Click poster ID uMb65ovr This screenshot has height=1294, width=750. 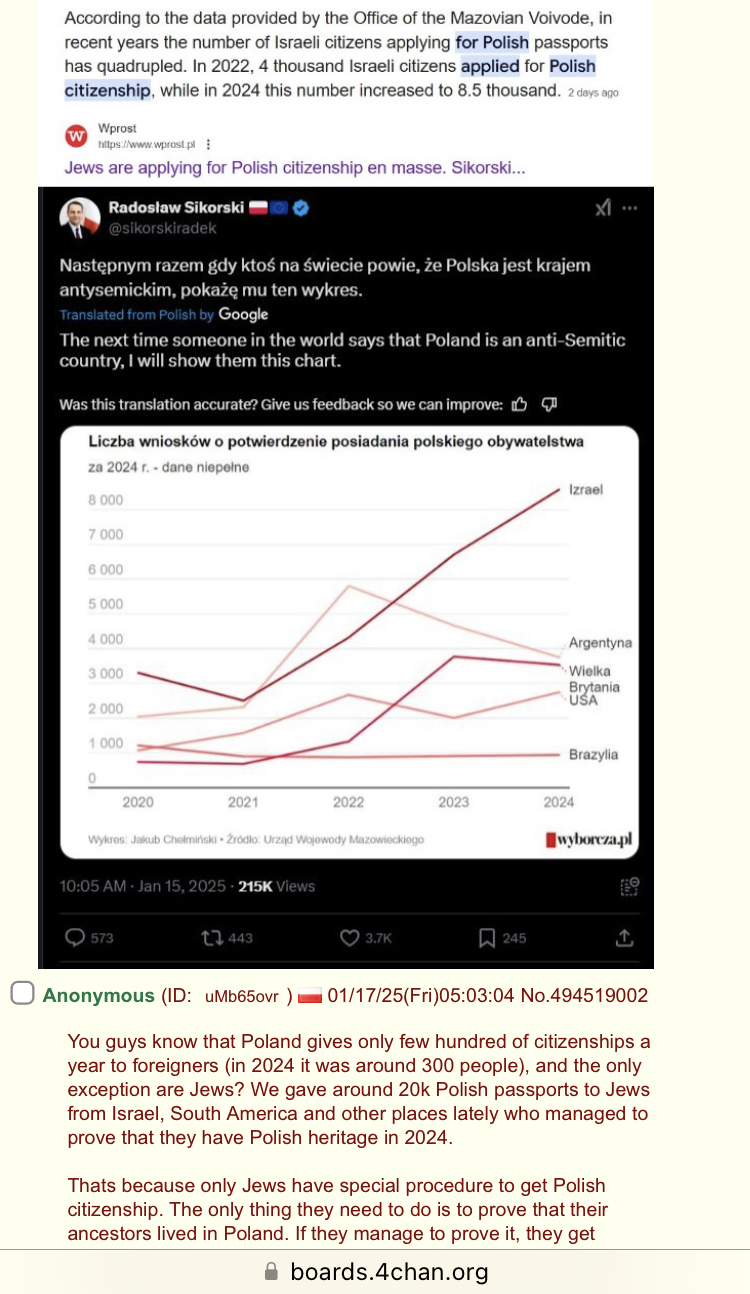pyautogui.click(x=241, y=996)
